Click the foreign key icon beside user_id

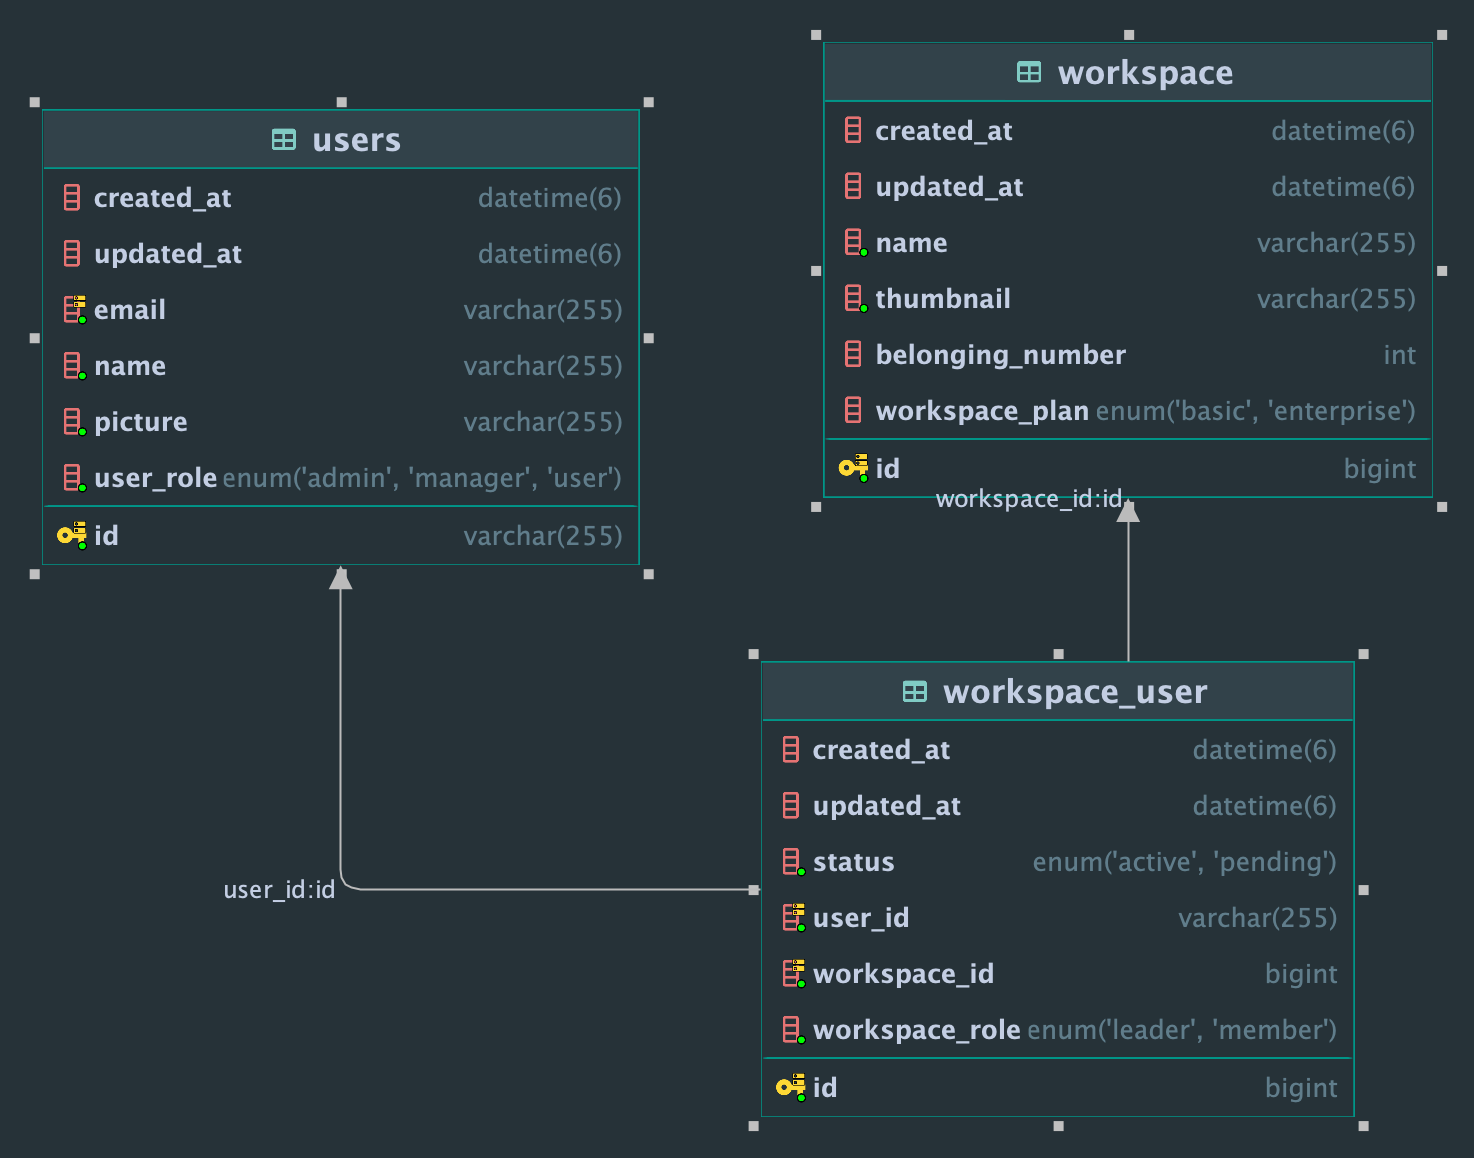pyautogui.click(x=793, y=918)
